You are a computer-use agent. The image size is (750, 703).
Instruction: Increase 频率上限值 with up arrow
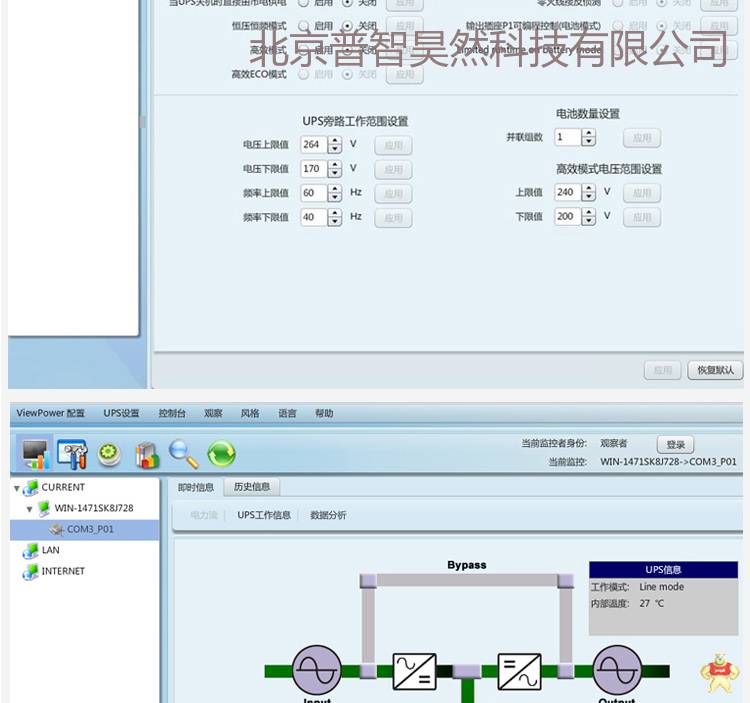(335, 189)
